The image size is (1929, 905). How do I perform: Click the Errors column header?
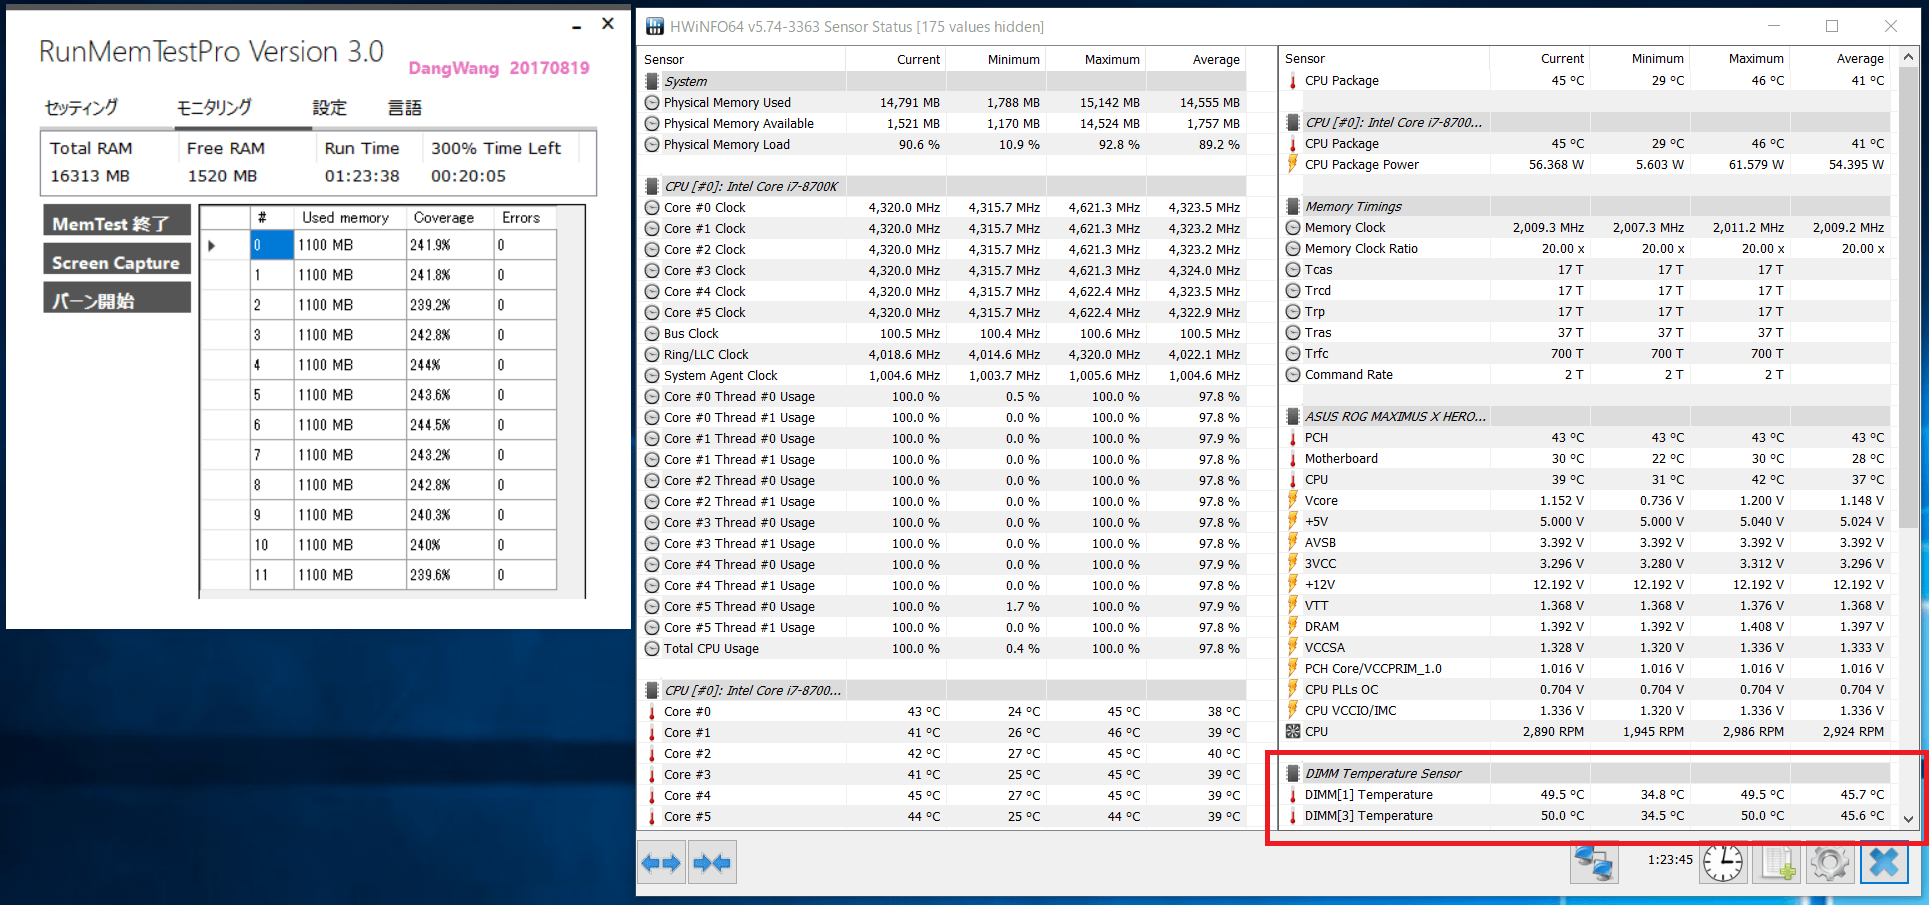point(525,217)
